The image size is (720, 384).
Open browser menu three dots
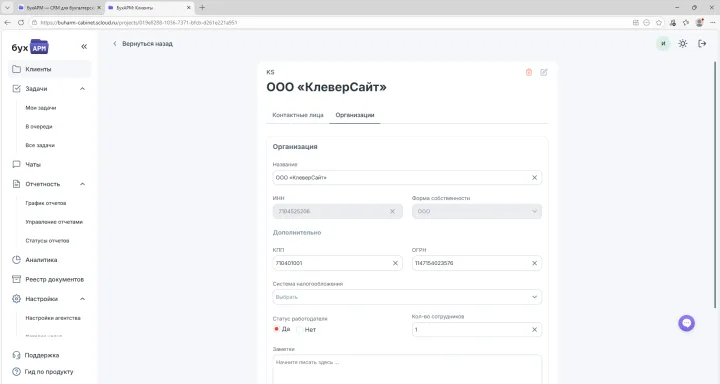[713, 23]
